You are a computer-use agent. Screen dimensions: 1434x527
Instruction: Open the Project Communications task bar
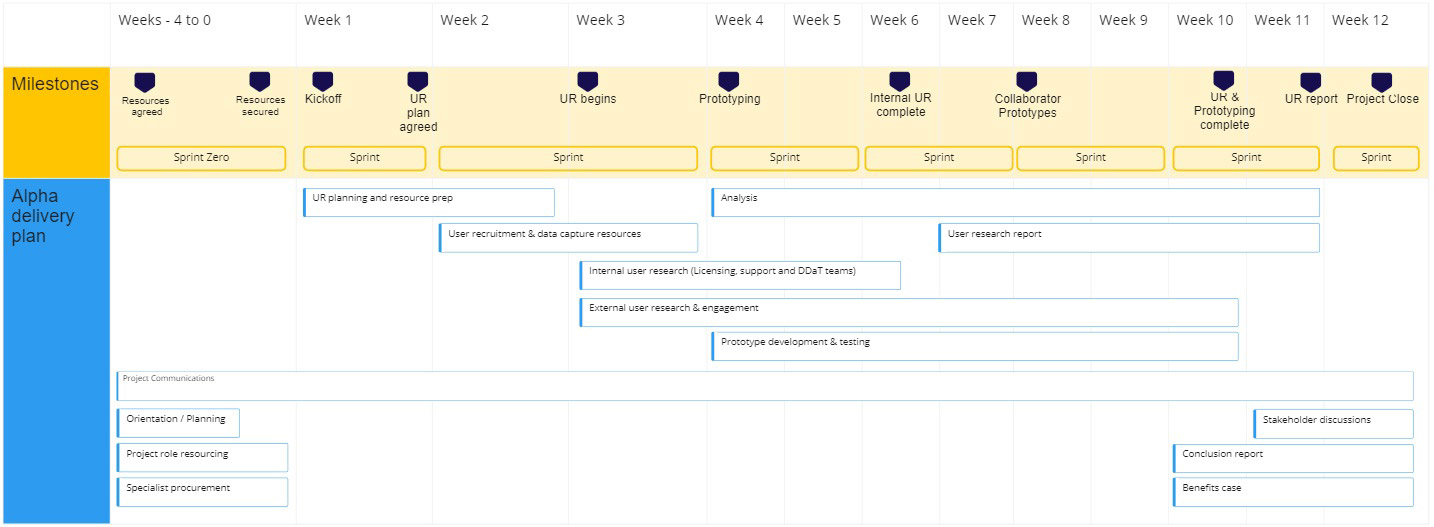765,386
